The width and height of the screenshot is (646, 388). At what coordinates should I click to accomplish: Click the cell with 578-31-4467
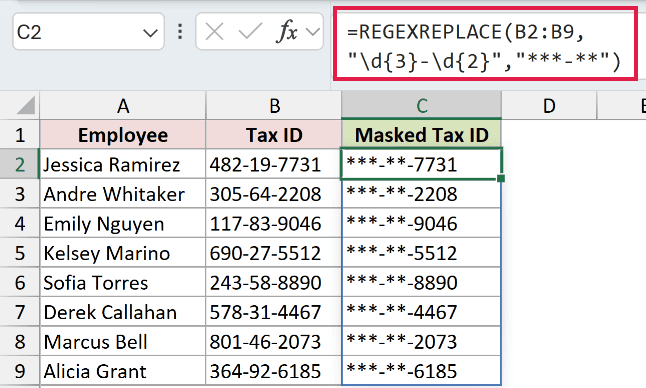pos(274,312)
